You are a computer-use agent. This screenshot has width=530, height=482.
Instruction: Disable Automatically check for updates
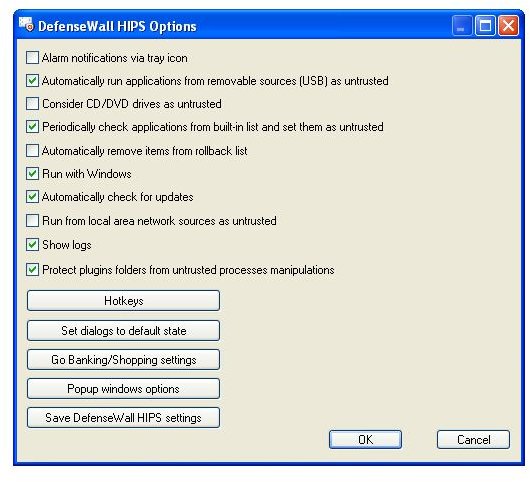tap(32, 197)
